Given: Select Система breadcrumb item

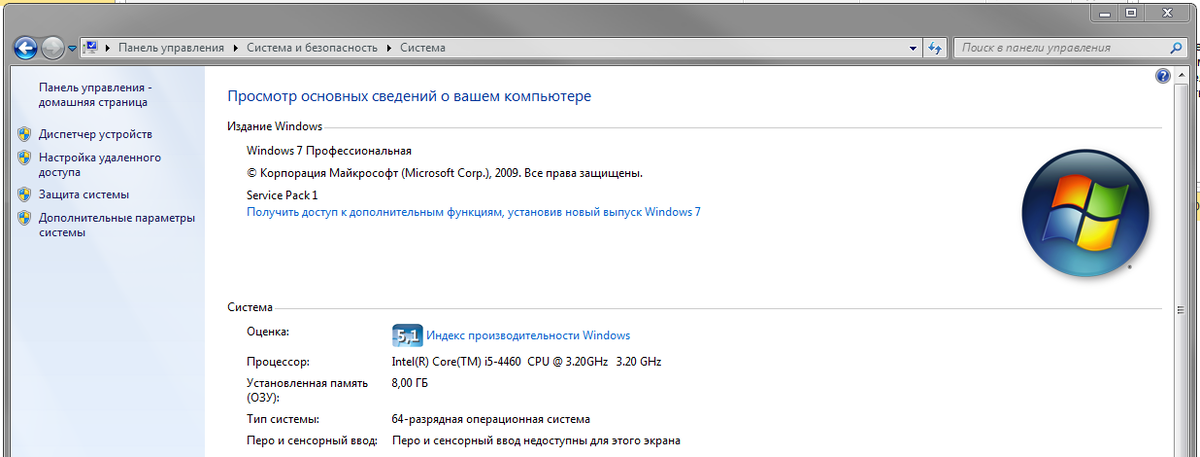Looking at the screenshot, I should coord(423,47).
